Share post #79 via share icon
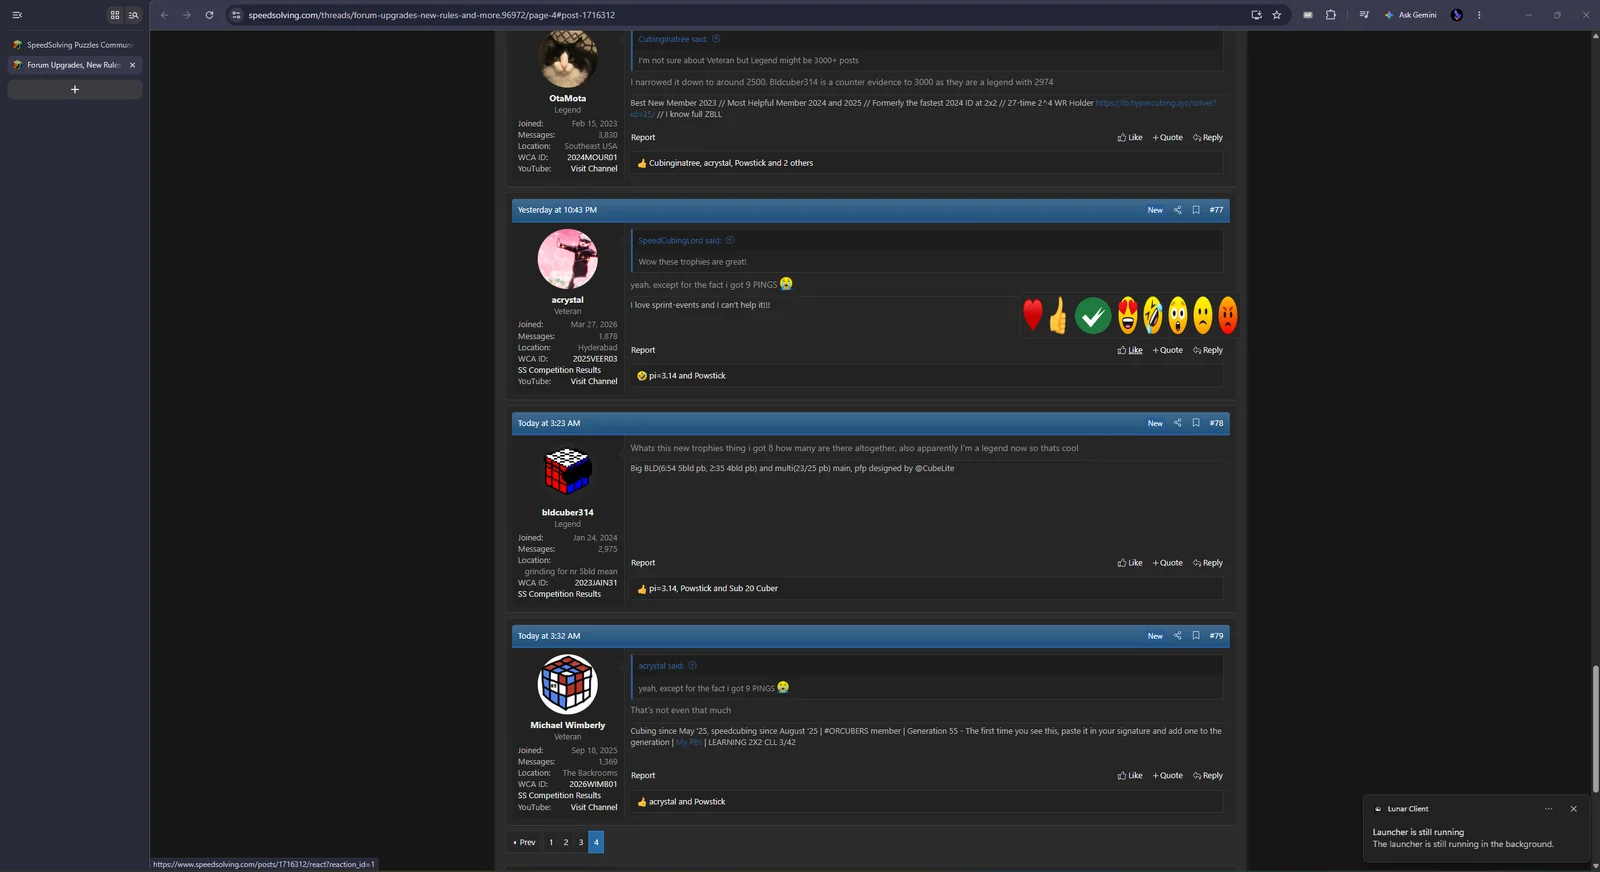The image size is (1600, 872). (x=1177, y=636)
